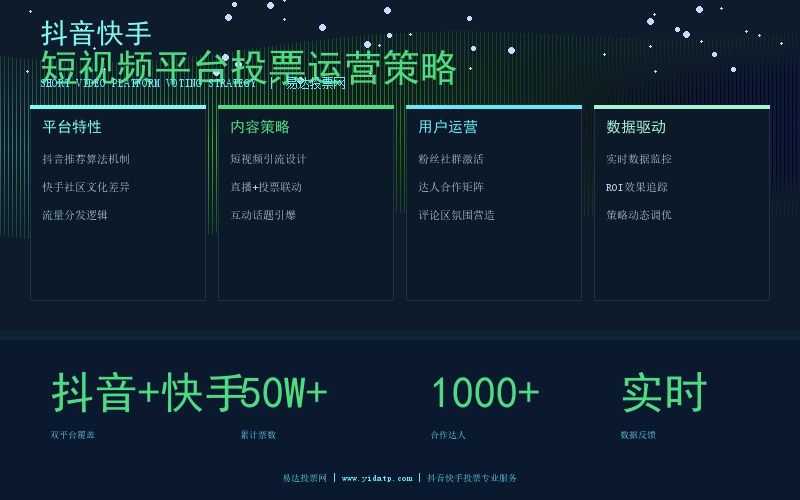Select the 双平台覆盖 caption
Viewport: 800px width, 500px height.
pos(72,435)
